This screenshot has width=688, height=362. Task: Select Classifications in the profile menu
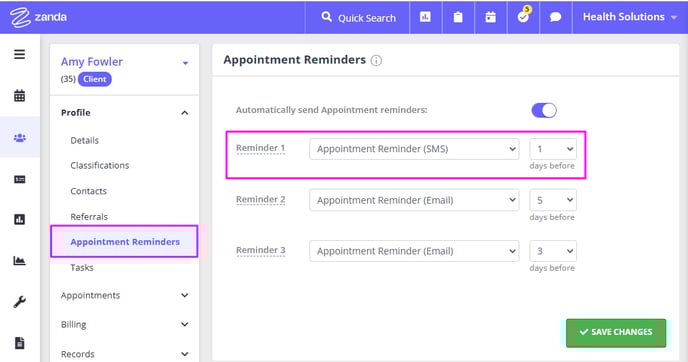tap(100, 165)
